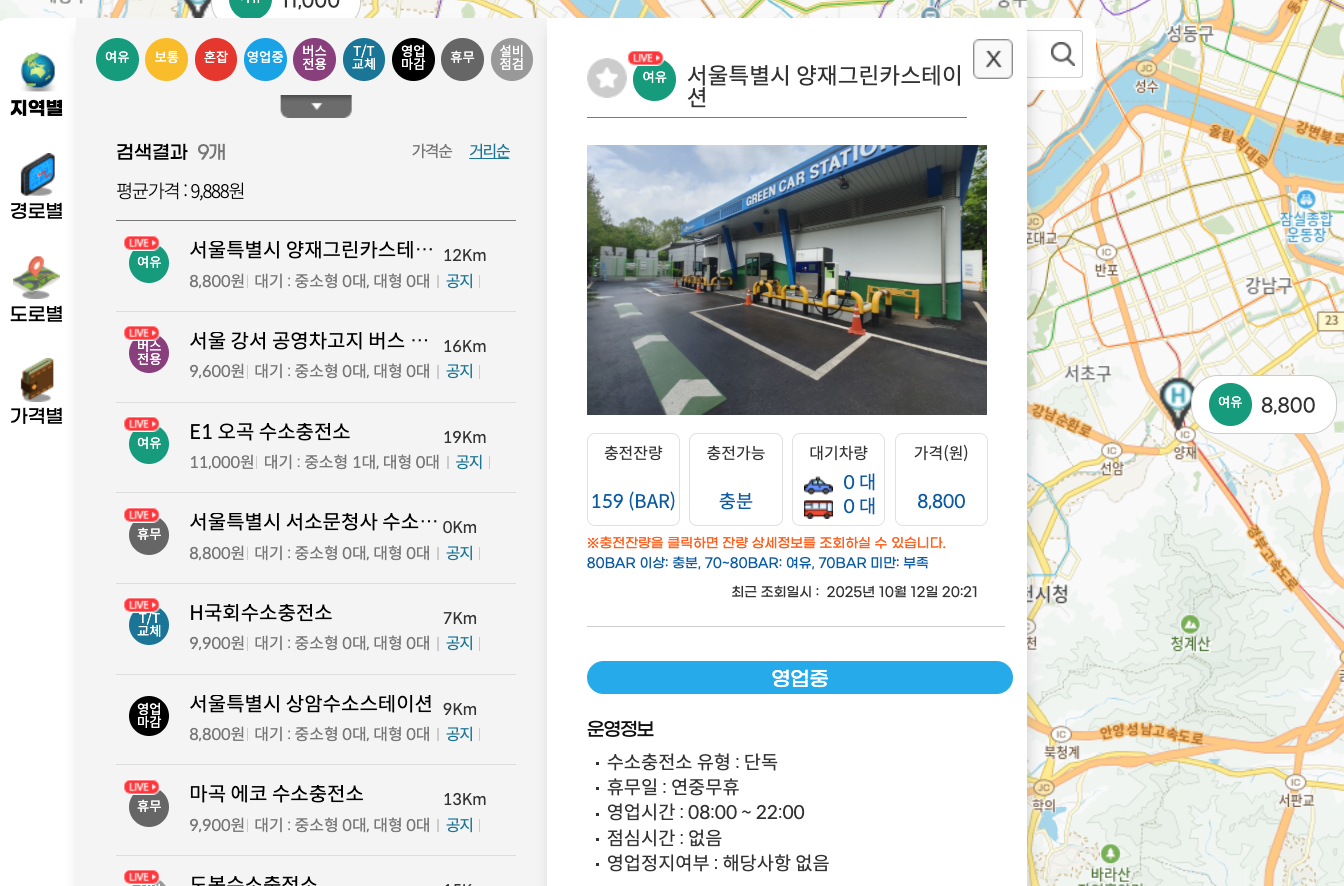Toggle the green 여유 status filter
Viewport: 1344px width, 886px height.
point(117,59)
